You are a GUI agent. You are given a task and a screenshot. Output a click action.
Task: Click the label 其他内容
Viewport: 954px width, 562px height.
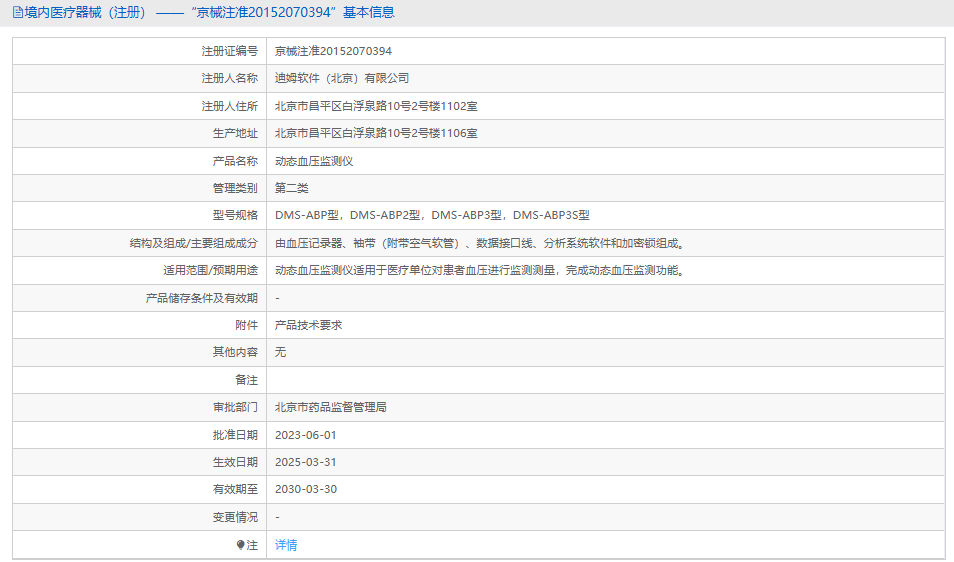point(235,352)
